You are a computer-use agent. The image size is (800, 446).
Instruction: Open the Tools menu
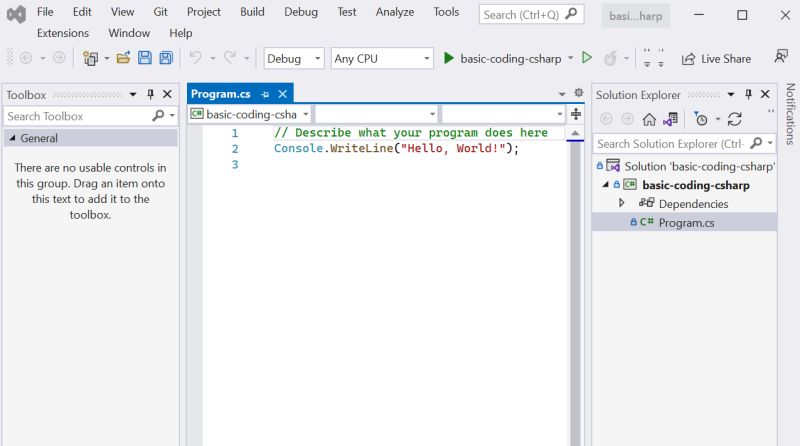(446, 12)
